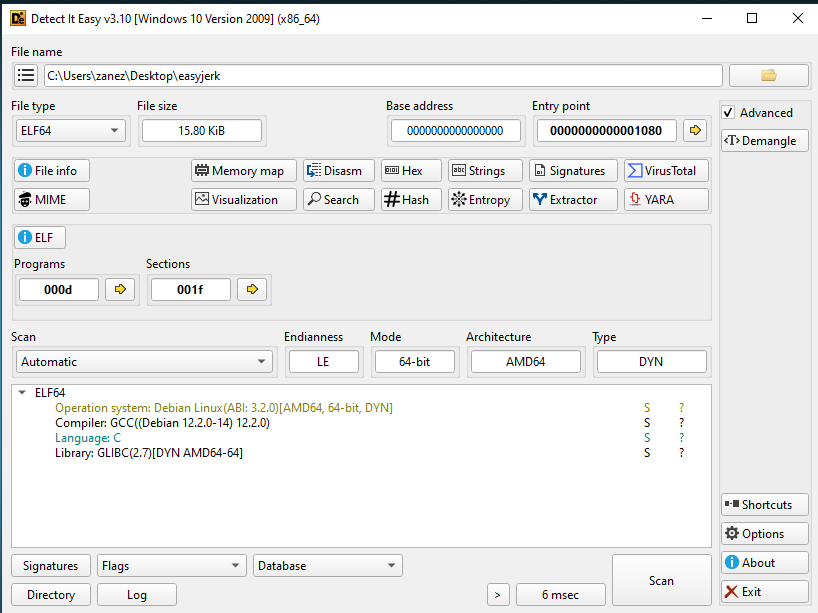Open Options
Viewport: 818px width, 613px height.
click(x=765, y=534)
